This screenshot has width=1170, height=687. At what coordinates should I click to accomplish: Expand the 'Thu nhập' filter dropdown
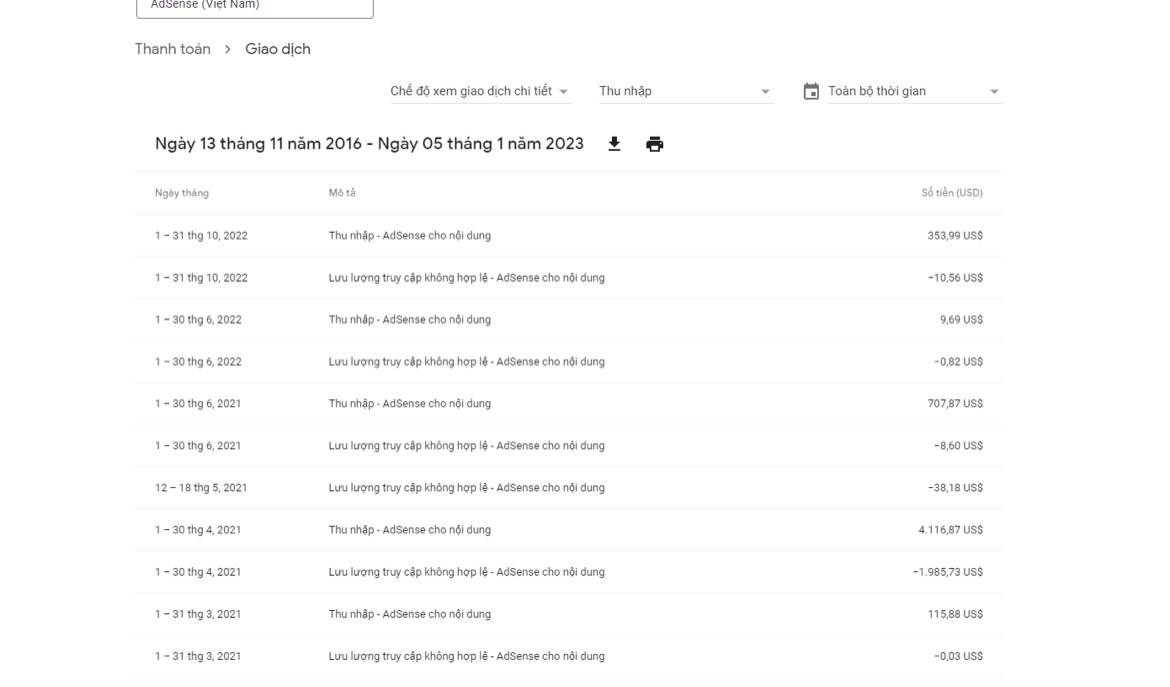pyautogui.click(x=685, y=91)
